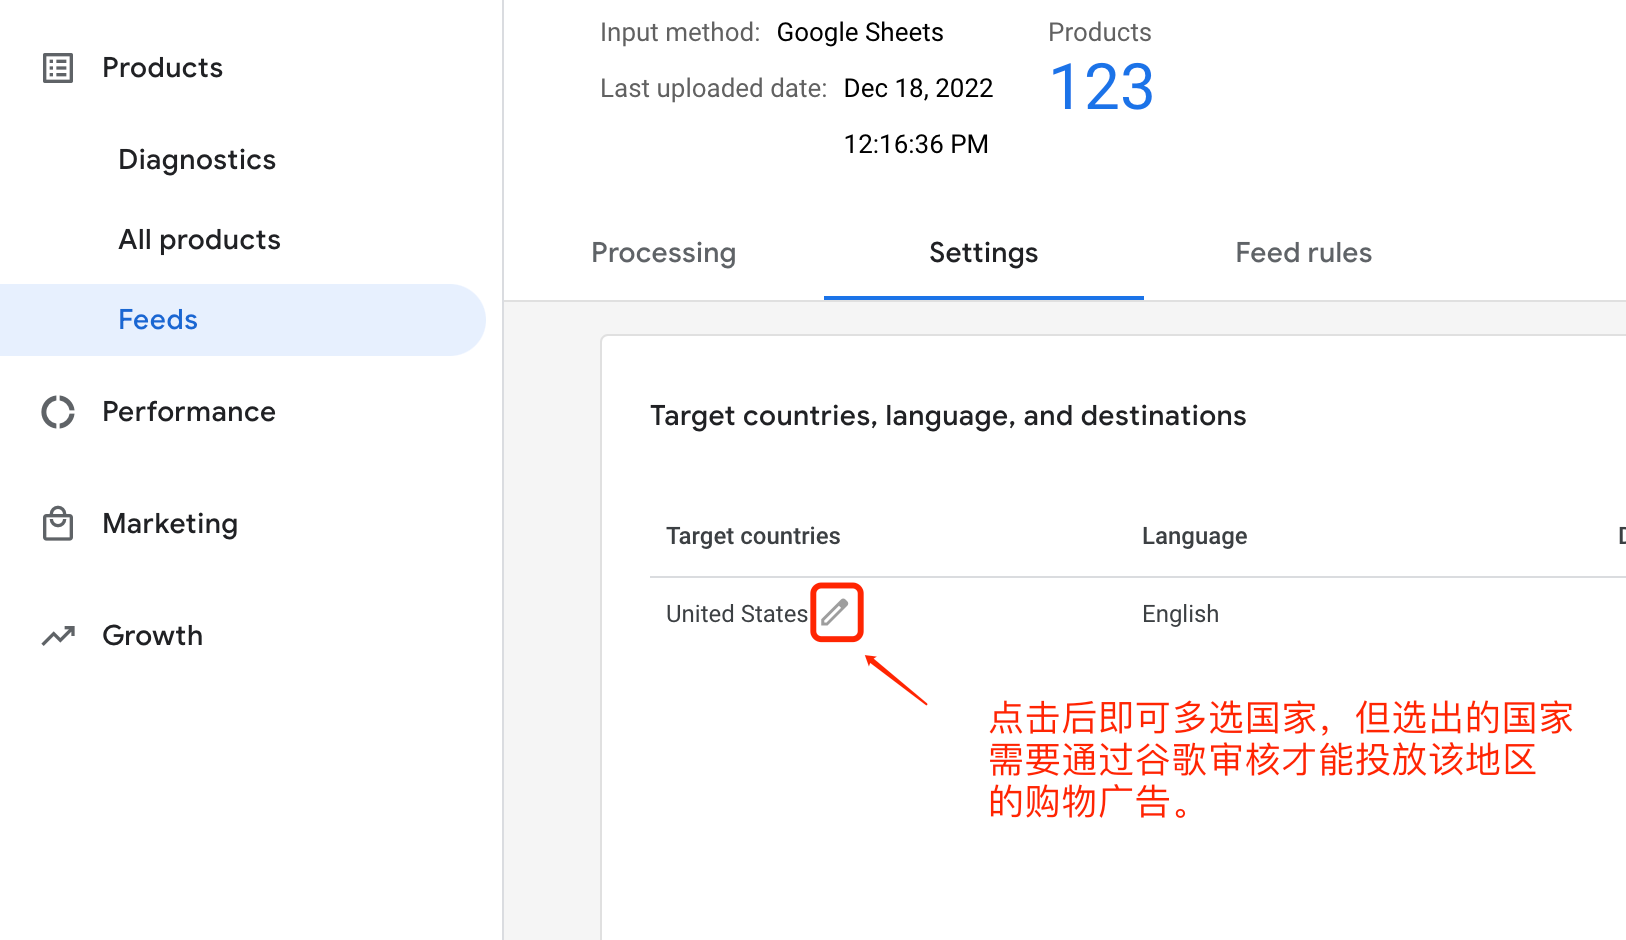Click the United States country cell
Viewport: 1626px width, 940px height.
(737, 614)
